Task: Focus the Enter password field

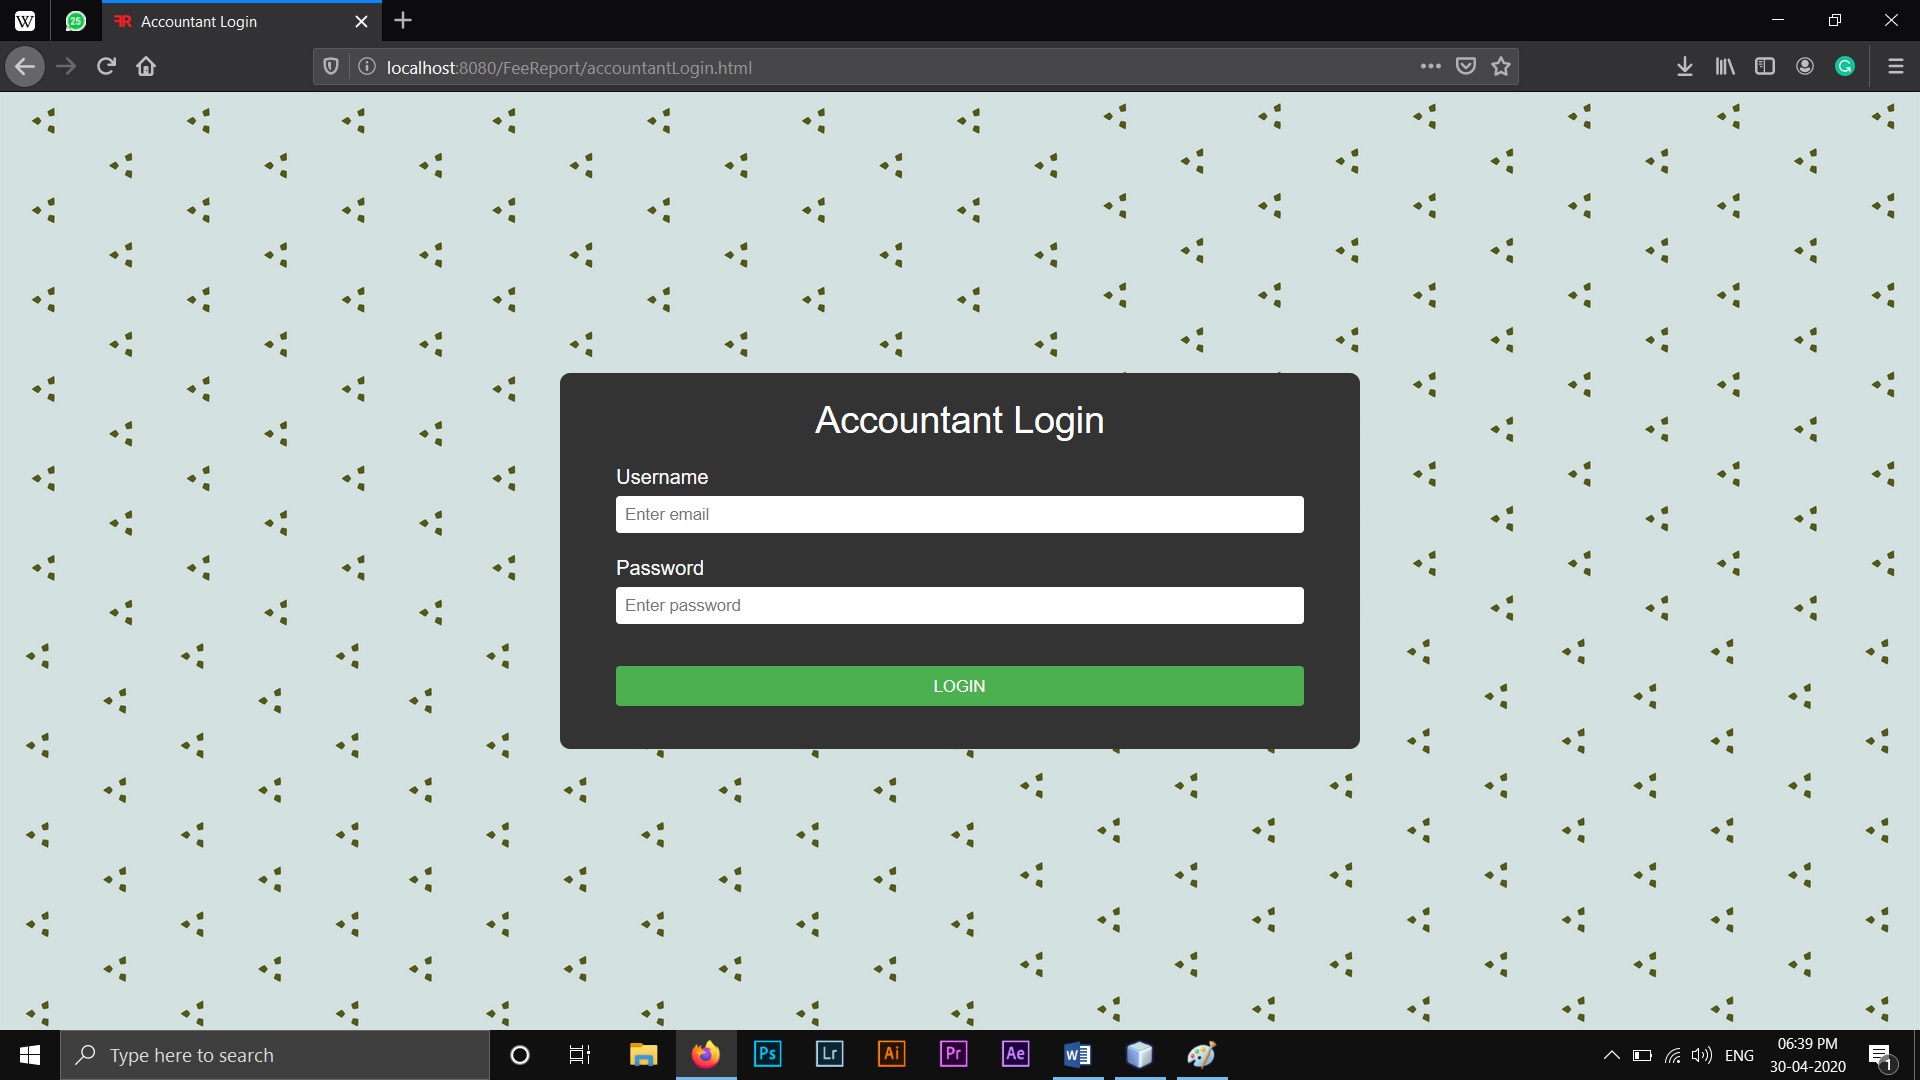Action: coord(959,605)
